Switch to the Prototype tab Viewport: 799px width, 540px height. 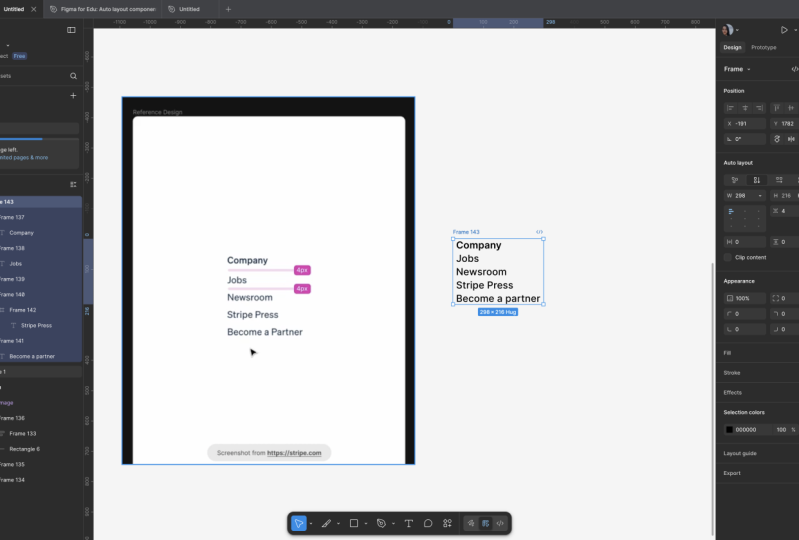tap(763, 47)
